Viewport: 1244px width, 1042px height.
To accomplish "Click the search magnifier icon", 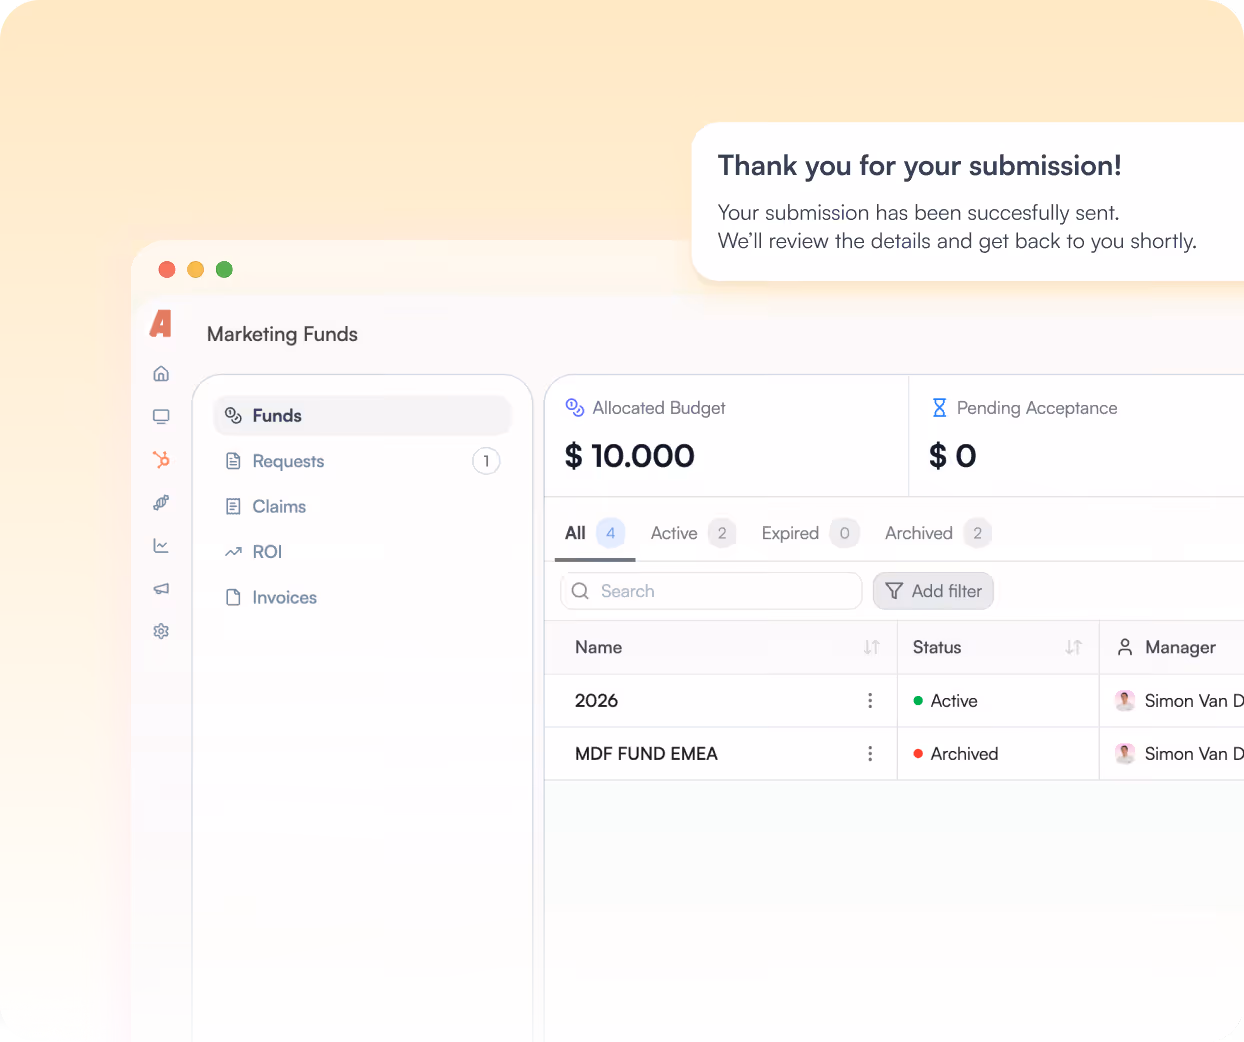I will point(580,591).
